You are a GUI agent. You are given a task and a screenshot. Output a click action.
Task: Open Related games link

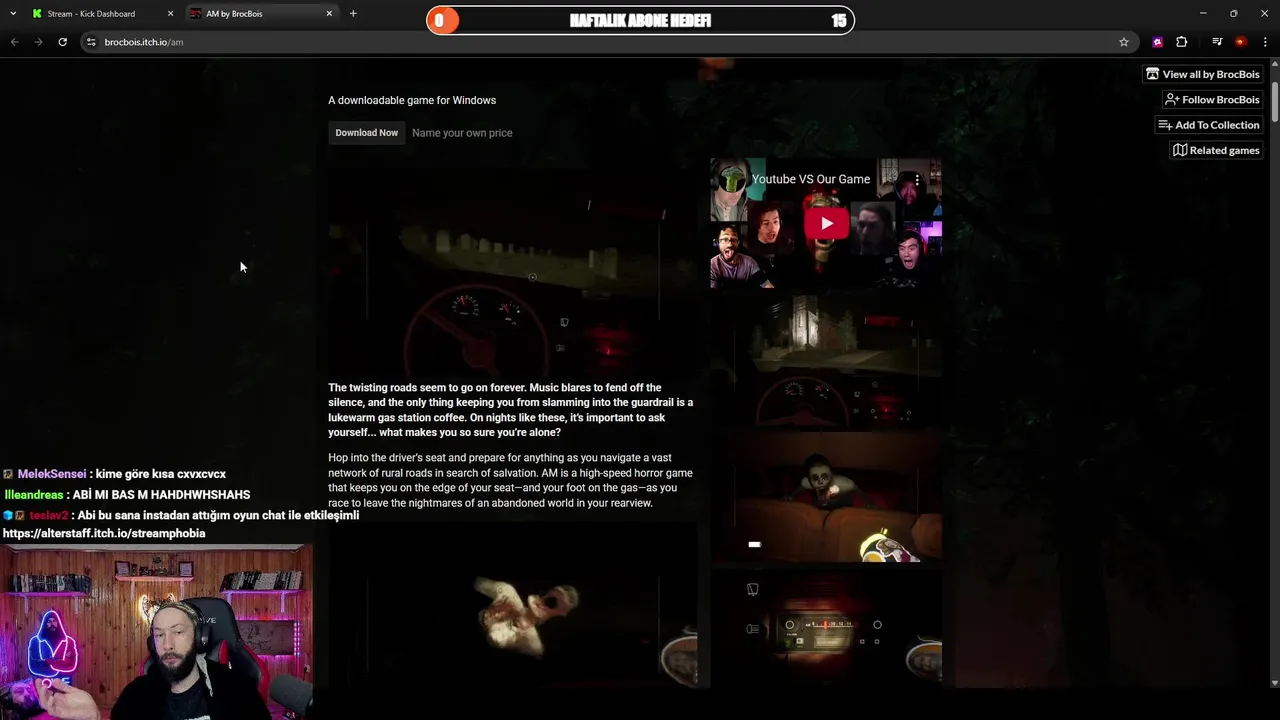[1216, 150]
